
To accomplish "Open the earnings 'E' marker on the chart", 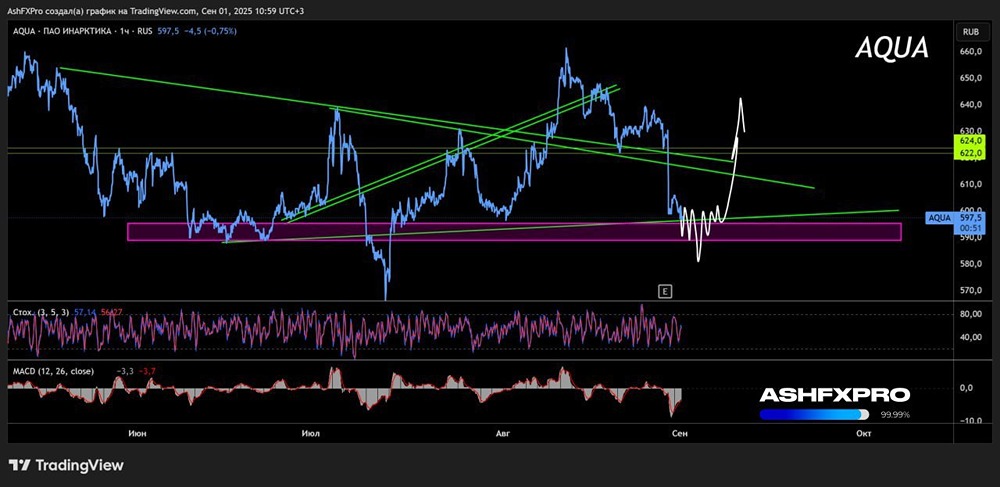I will tap(665, 291).
